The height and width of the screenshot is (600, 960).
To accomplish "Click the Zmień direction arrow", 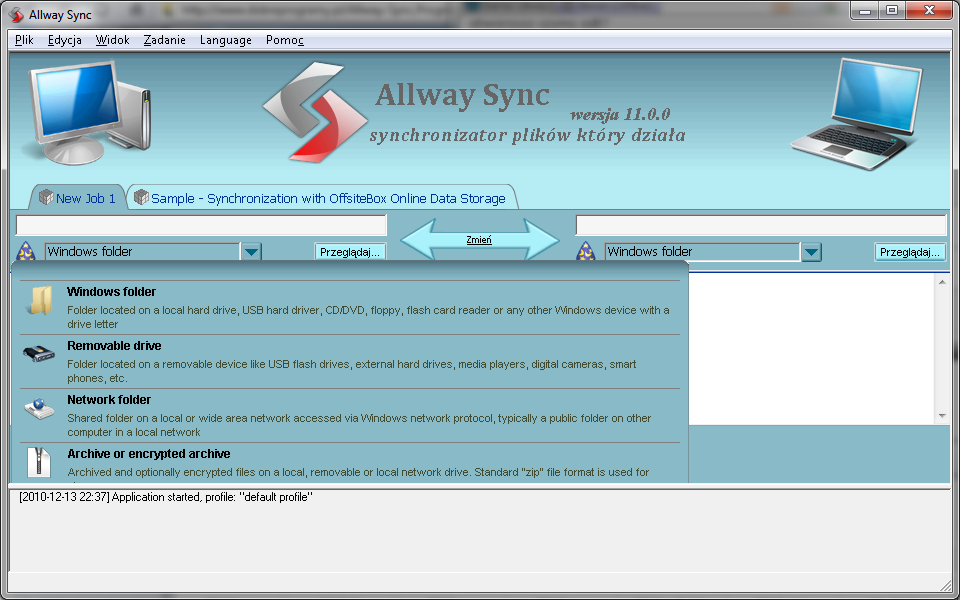I will pos(479,240).
